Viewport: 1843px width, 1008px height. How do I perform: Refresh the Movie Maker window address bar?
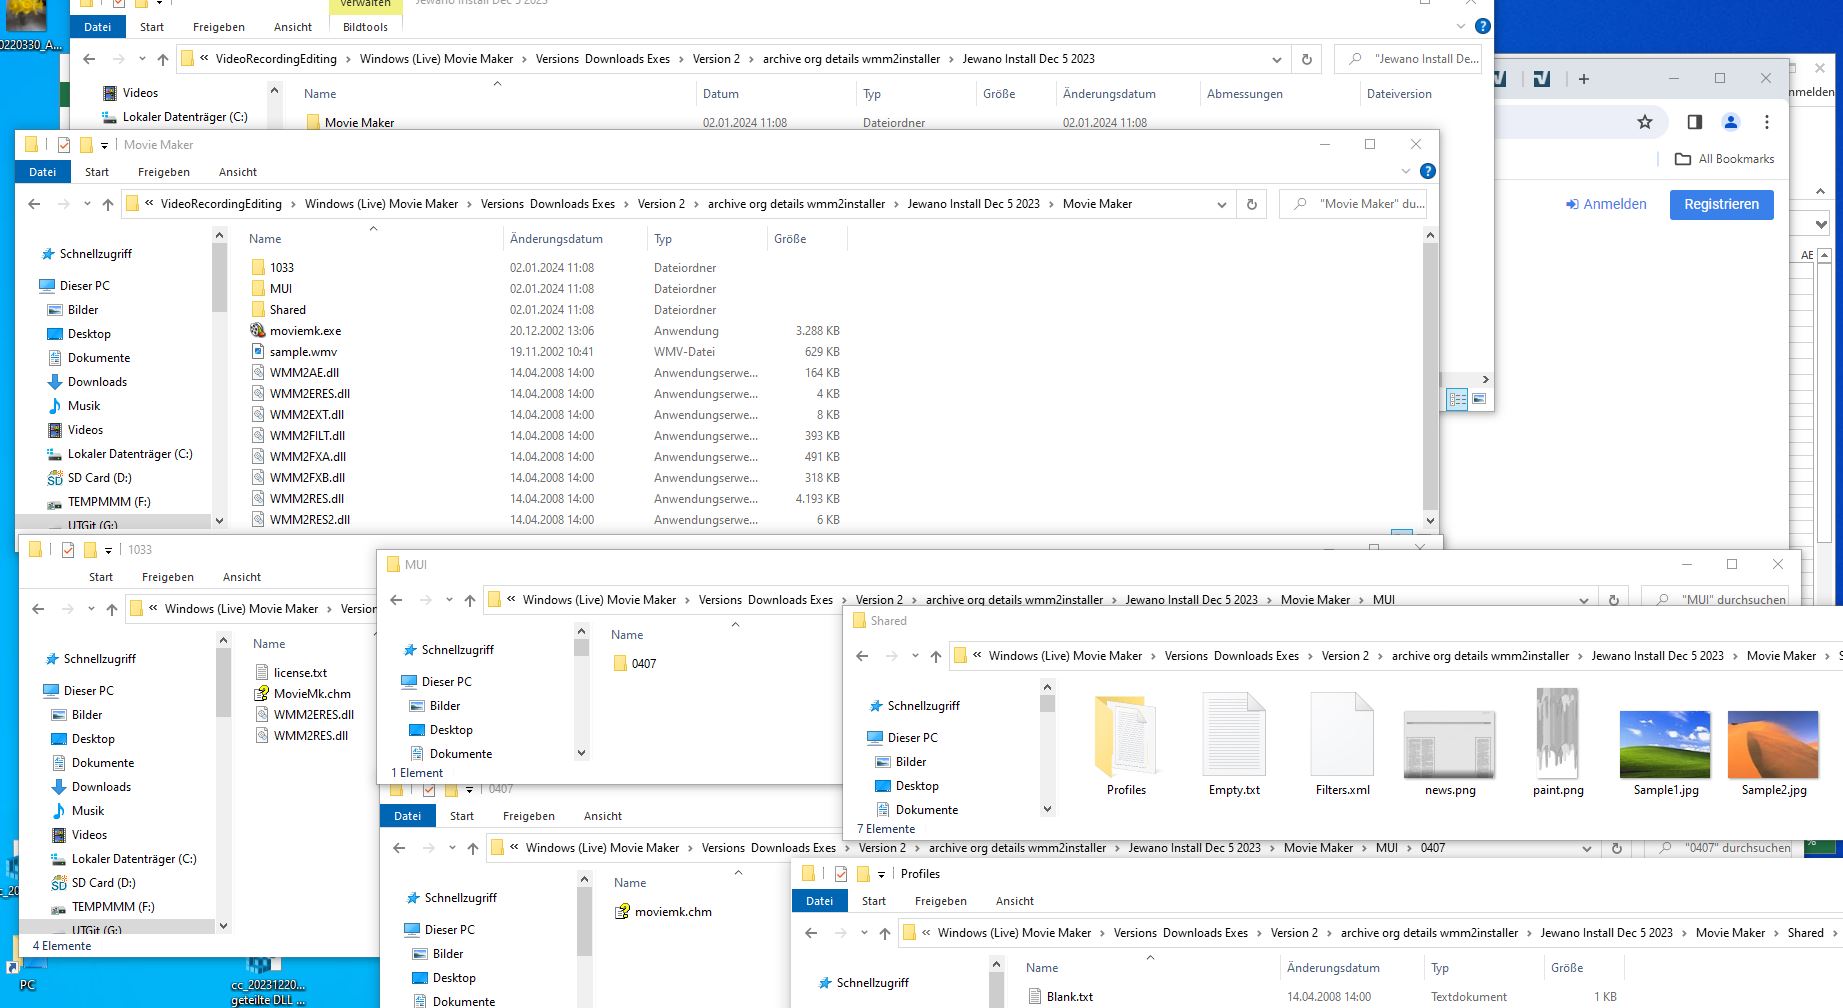pyautogui.click(x=1251, y=204)
